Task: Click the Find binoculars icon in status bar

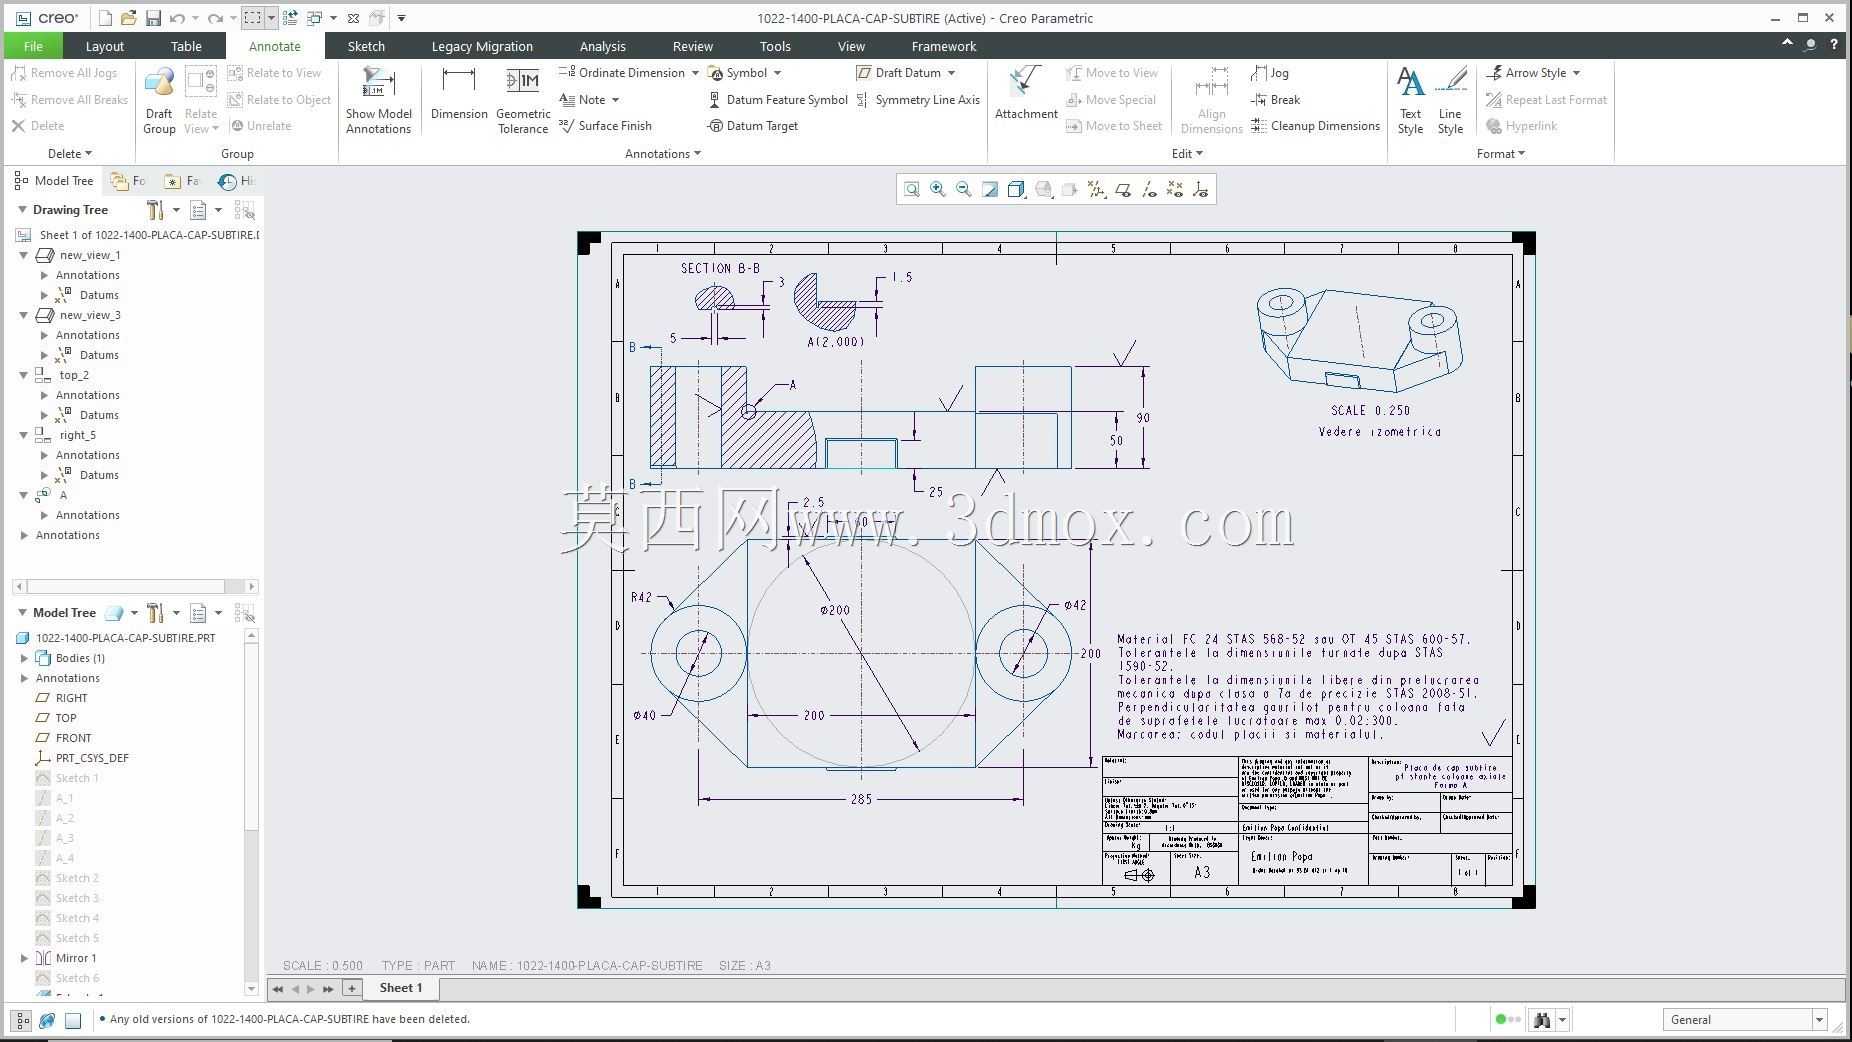Action: pos(1542,1020)
